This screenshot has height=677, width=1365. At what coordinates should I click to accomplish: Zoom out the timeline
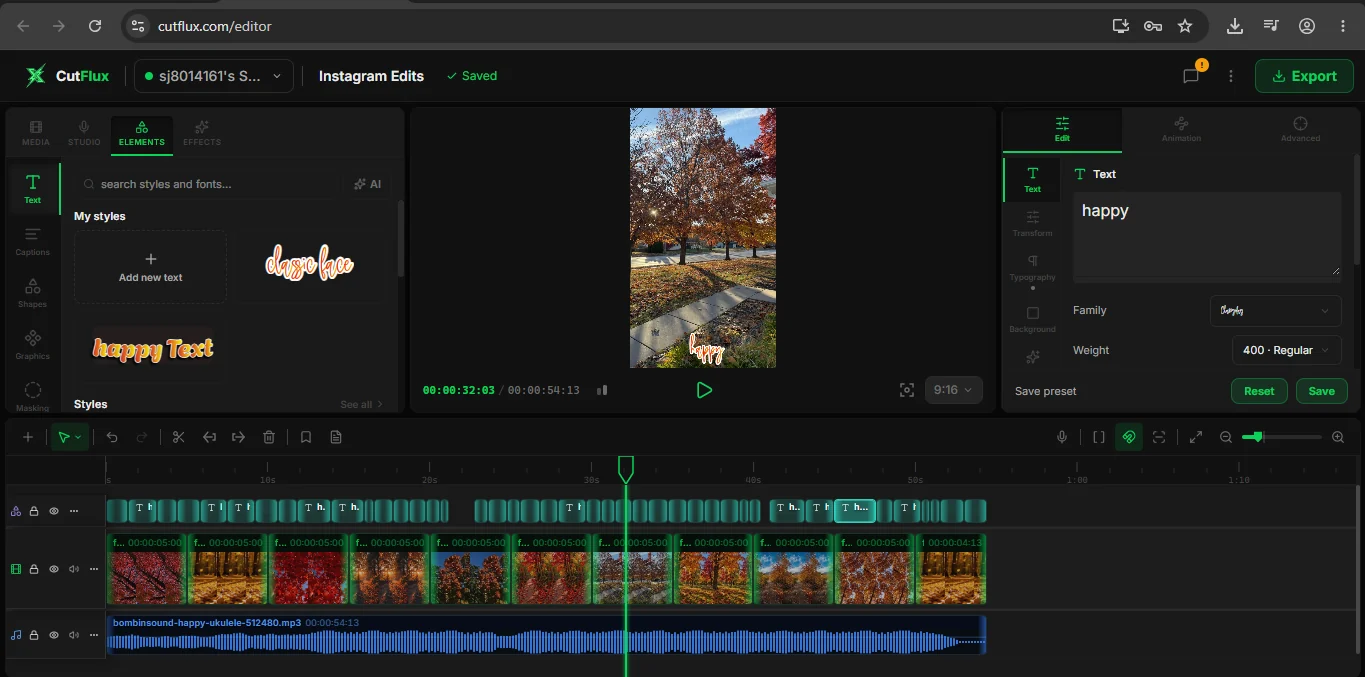click(x=1226, y=437)
